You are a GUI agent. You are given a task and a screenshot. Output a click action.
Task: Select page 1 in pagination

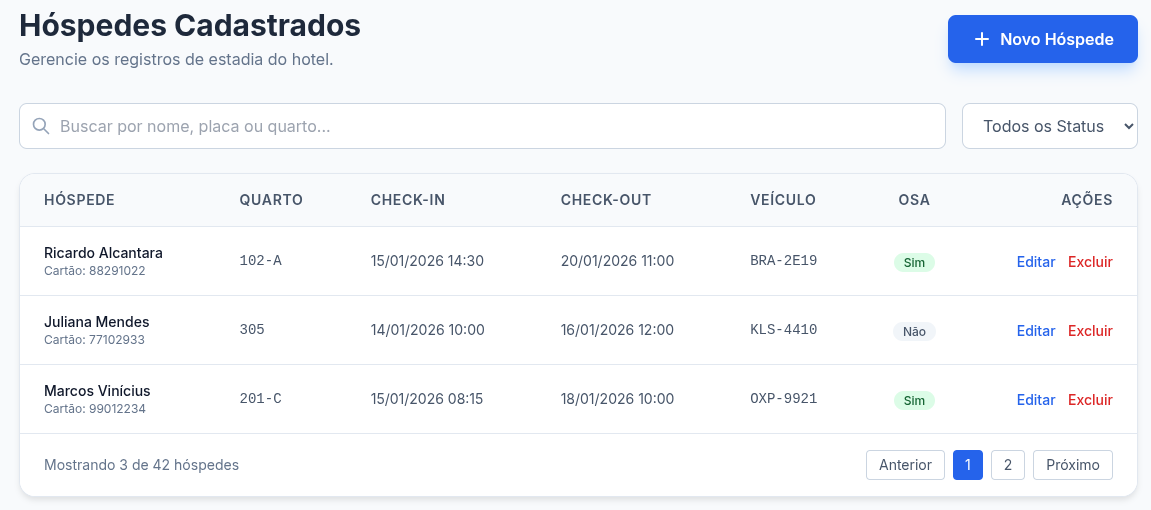pos(968,465)
